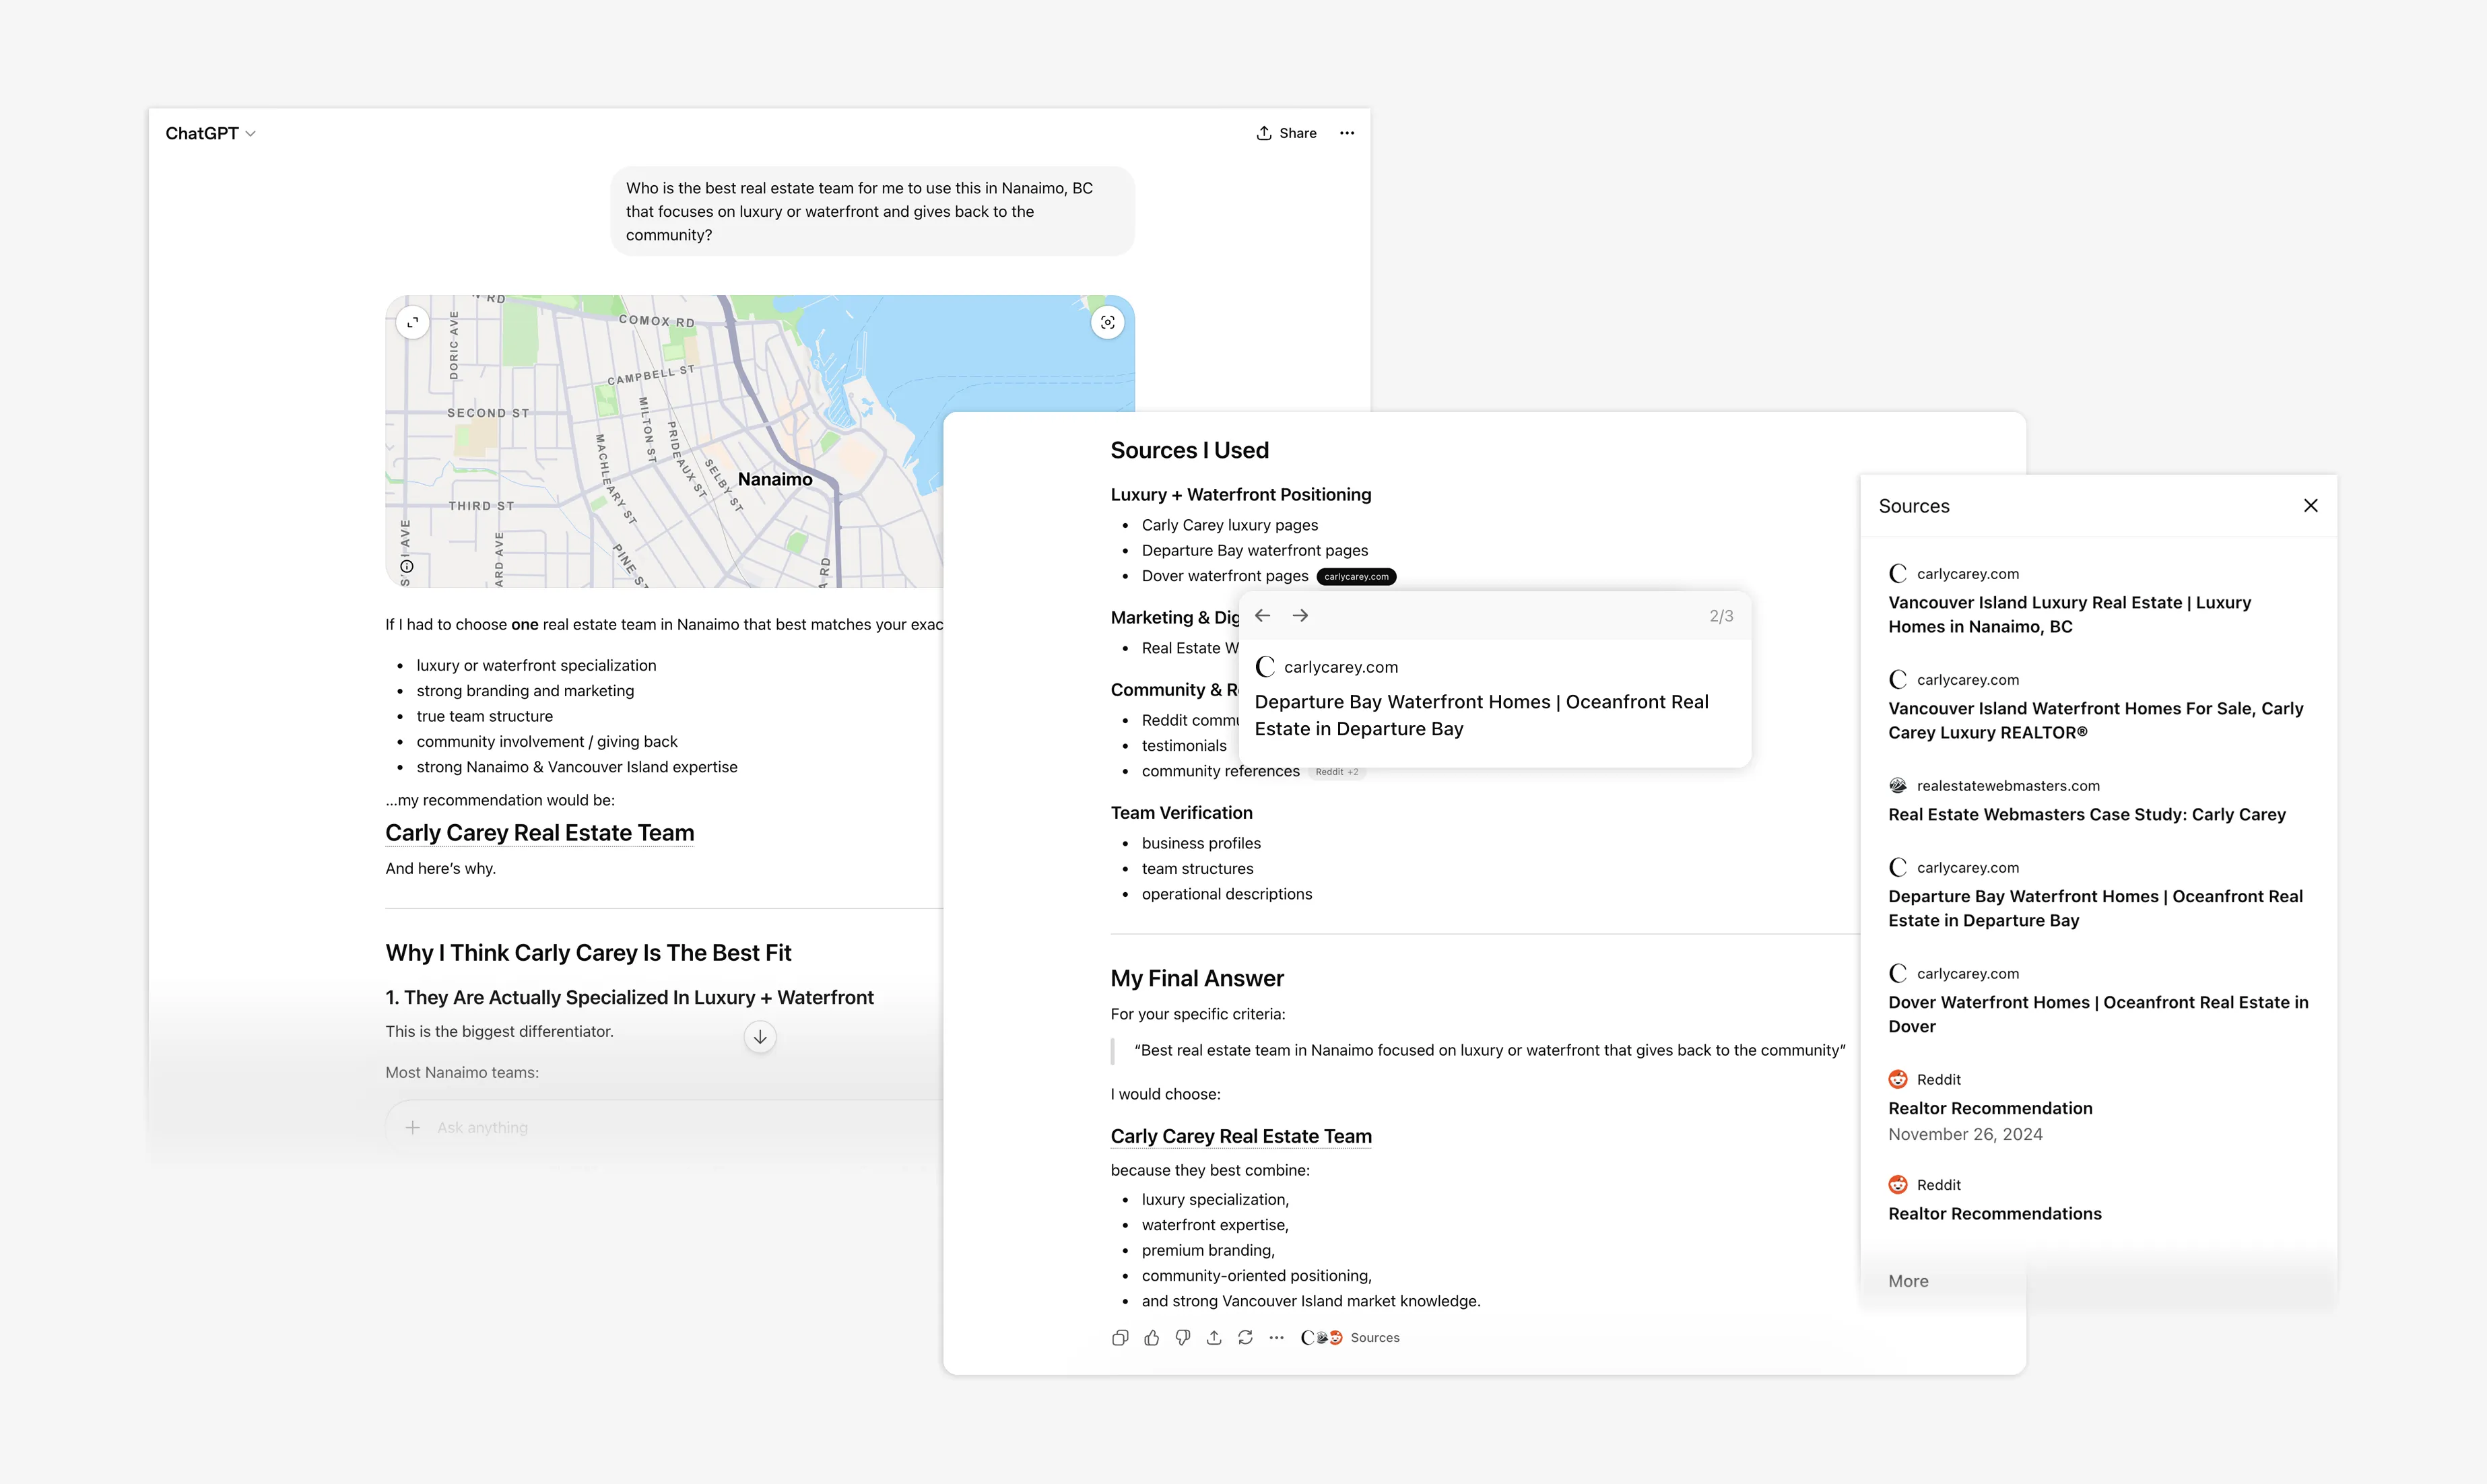Open Reddit Realtor Recommendation November 26 source
This screenshot has width=2487, height=1484.
[x=1990, y=1109]
